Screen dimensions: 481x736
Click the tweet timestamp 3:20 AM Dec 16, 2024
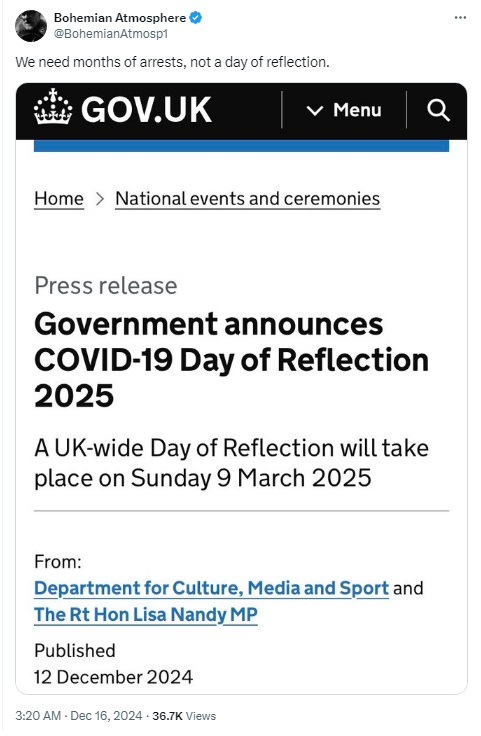point(78,716)
